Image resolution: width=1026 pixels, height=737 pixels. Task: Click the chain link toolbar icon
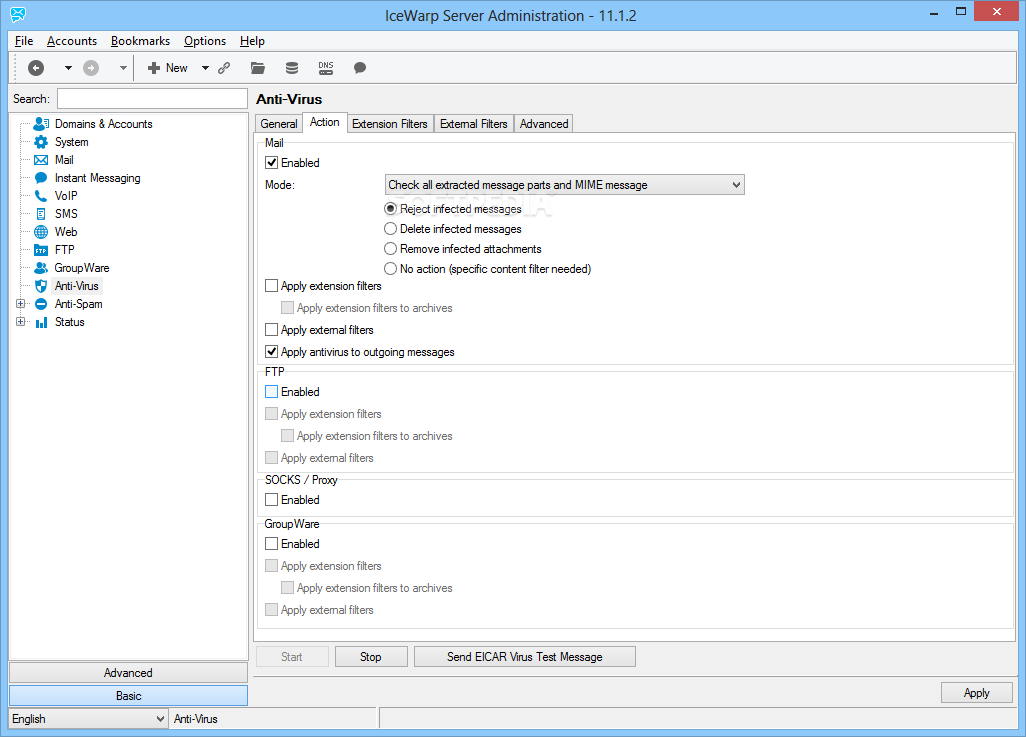point(224,68)
